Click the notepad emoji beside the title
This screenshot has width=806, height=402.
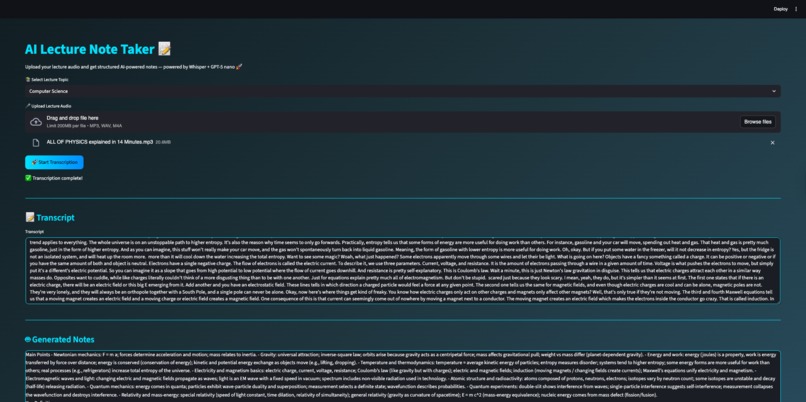(164, 49)
